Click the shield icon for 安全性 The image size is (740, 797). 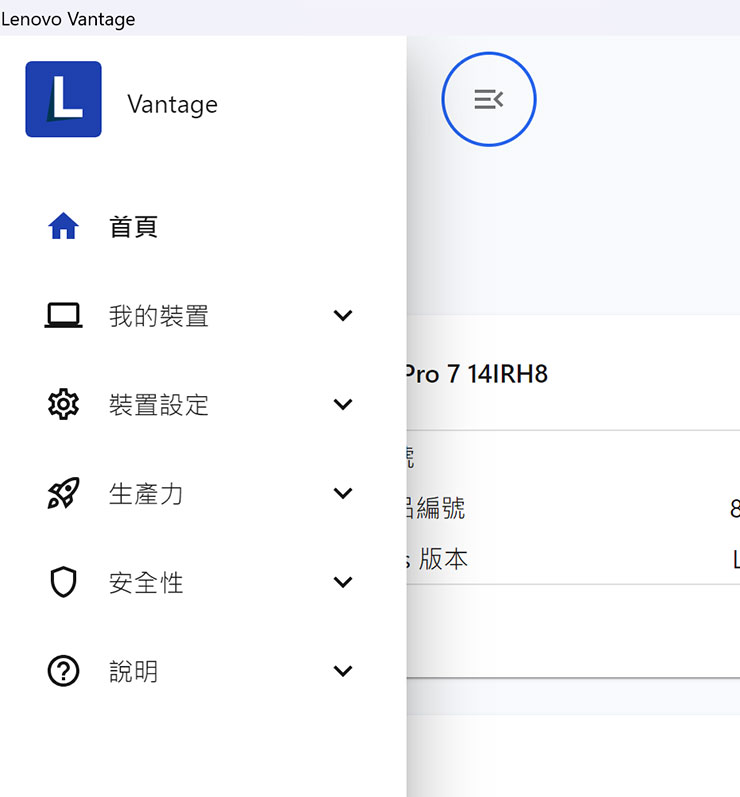tap(64, 582)
